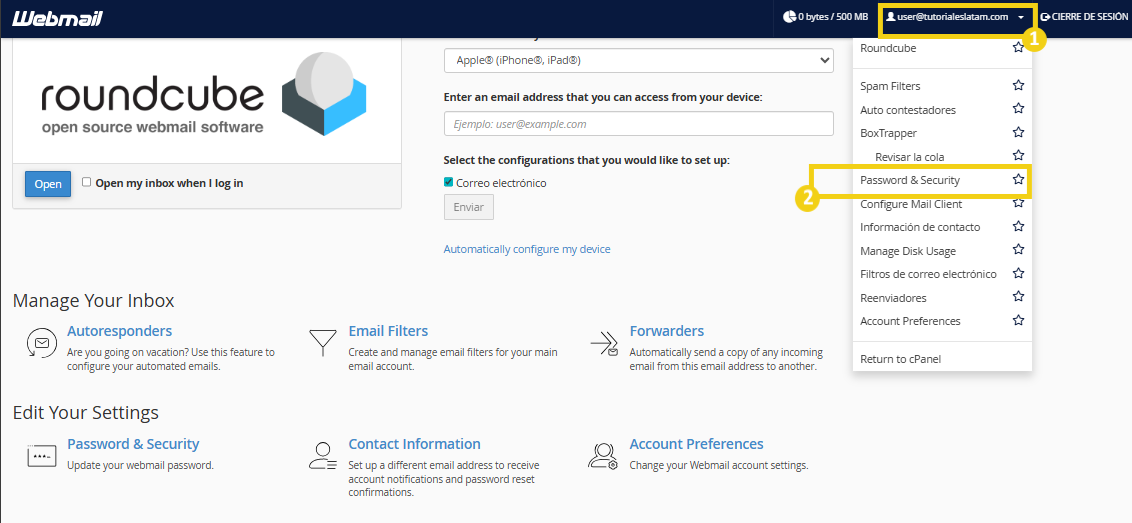Screen dimensions: 1132x523
Task: Star the Account Preferences menu entry
Action: point(1018,320)
